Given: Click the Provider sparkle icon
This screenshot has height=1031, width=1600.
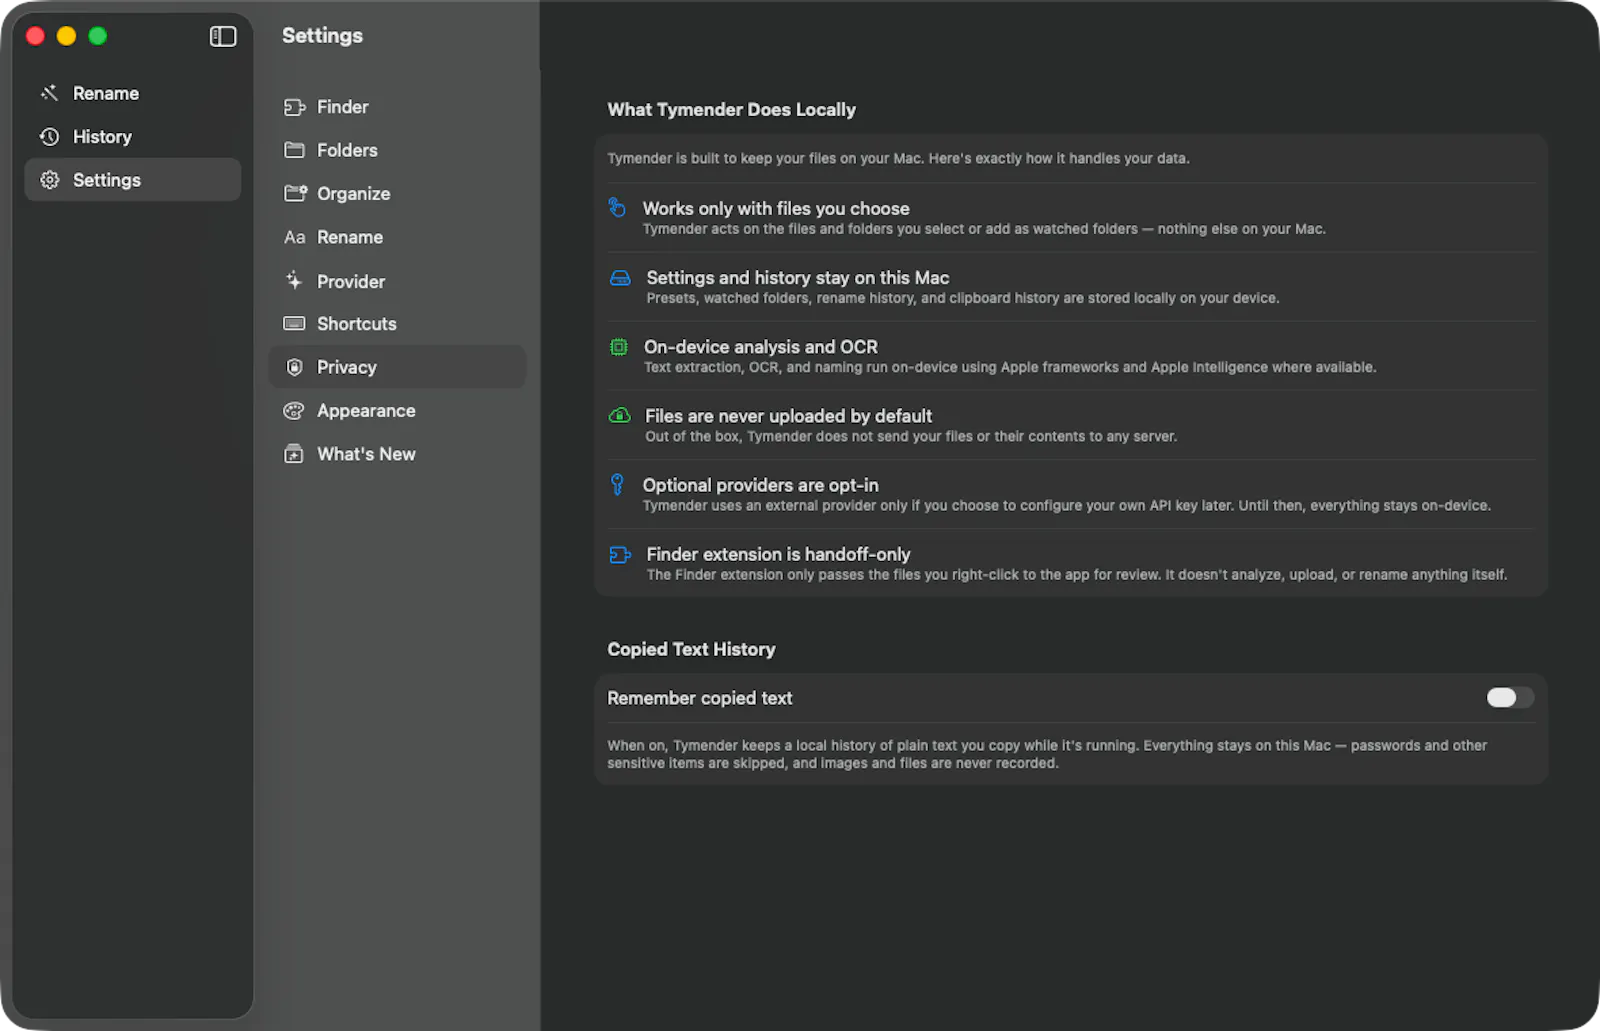Looking at the screenshot, I should click(x=294, y=281).
